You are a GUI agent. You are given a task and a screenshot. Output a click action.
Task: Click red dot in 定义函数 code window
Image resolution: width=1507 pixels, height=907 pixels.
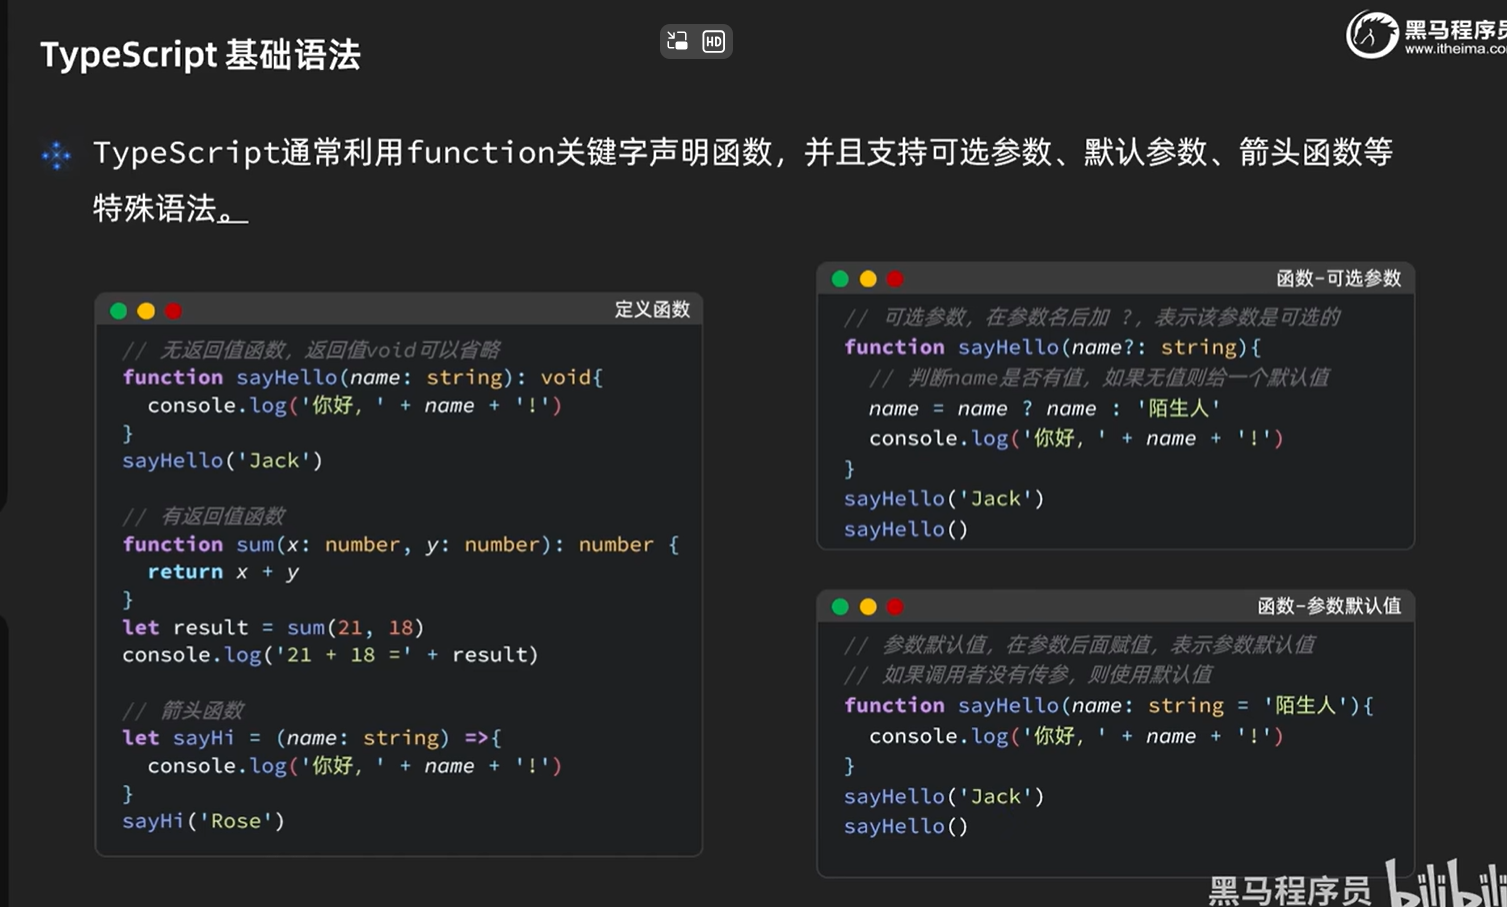(x=174, y=311)
